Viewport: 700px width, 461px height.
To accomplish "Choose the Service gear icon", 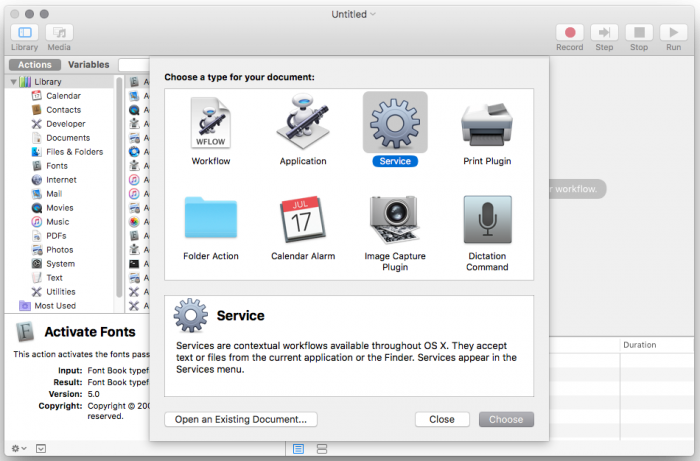I will tap(395, 123).
